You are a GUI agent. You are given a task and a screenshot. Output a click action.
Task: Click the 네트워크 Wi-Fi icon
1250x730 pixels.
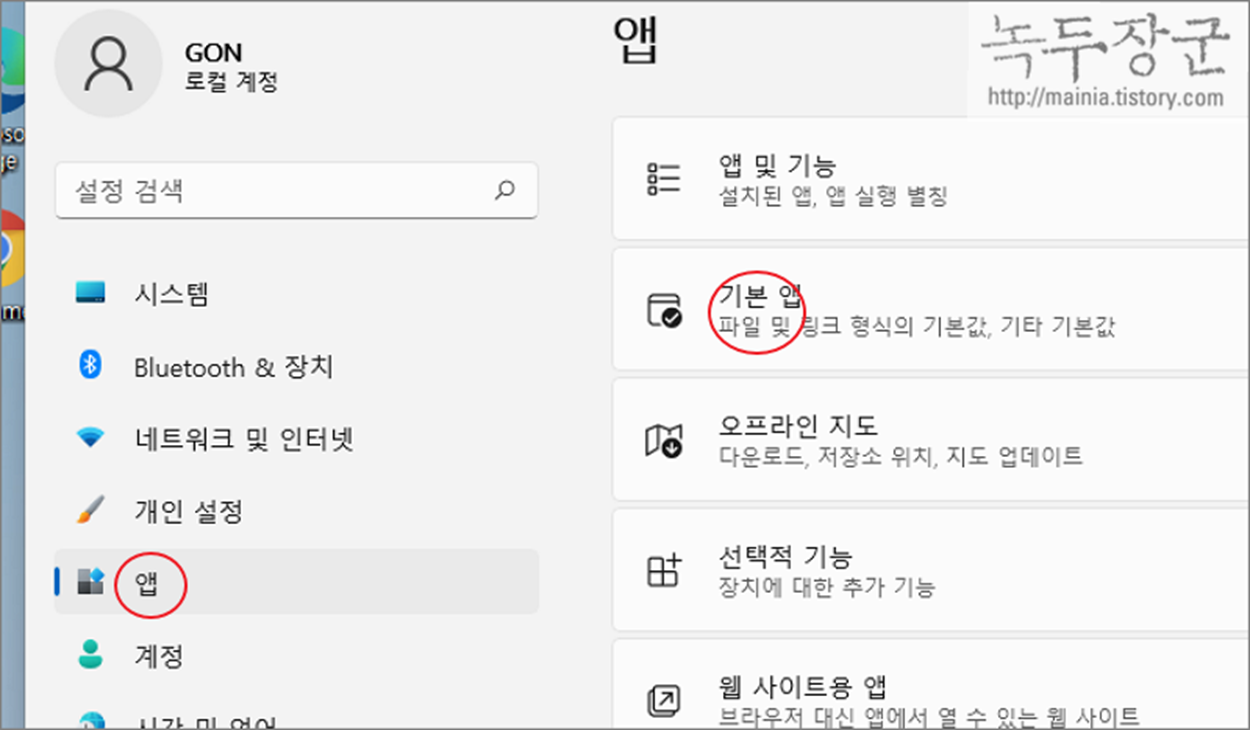coord(90,438)
